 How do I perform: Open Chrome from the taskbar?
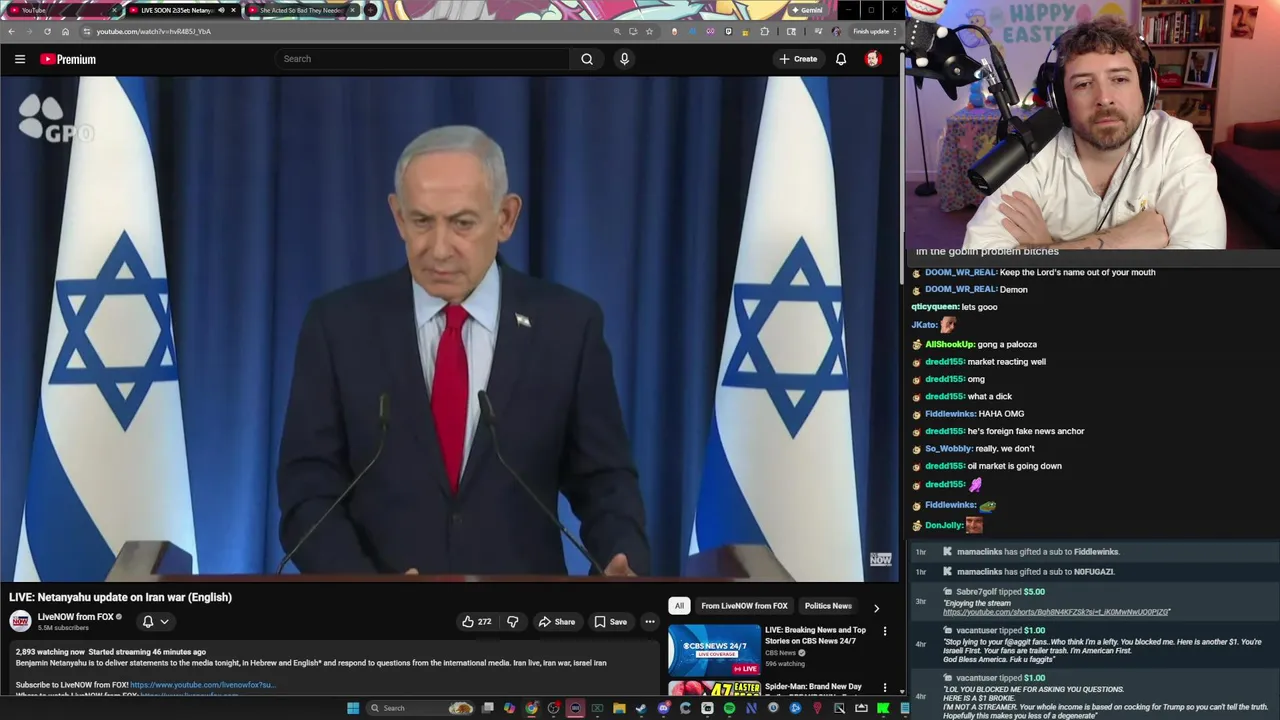[531, 708]
